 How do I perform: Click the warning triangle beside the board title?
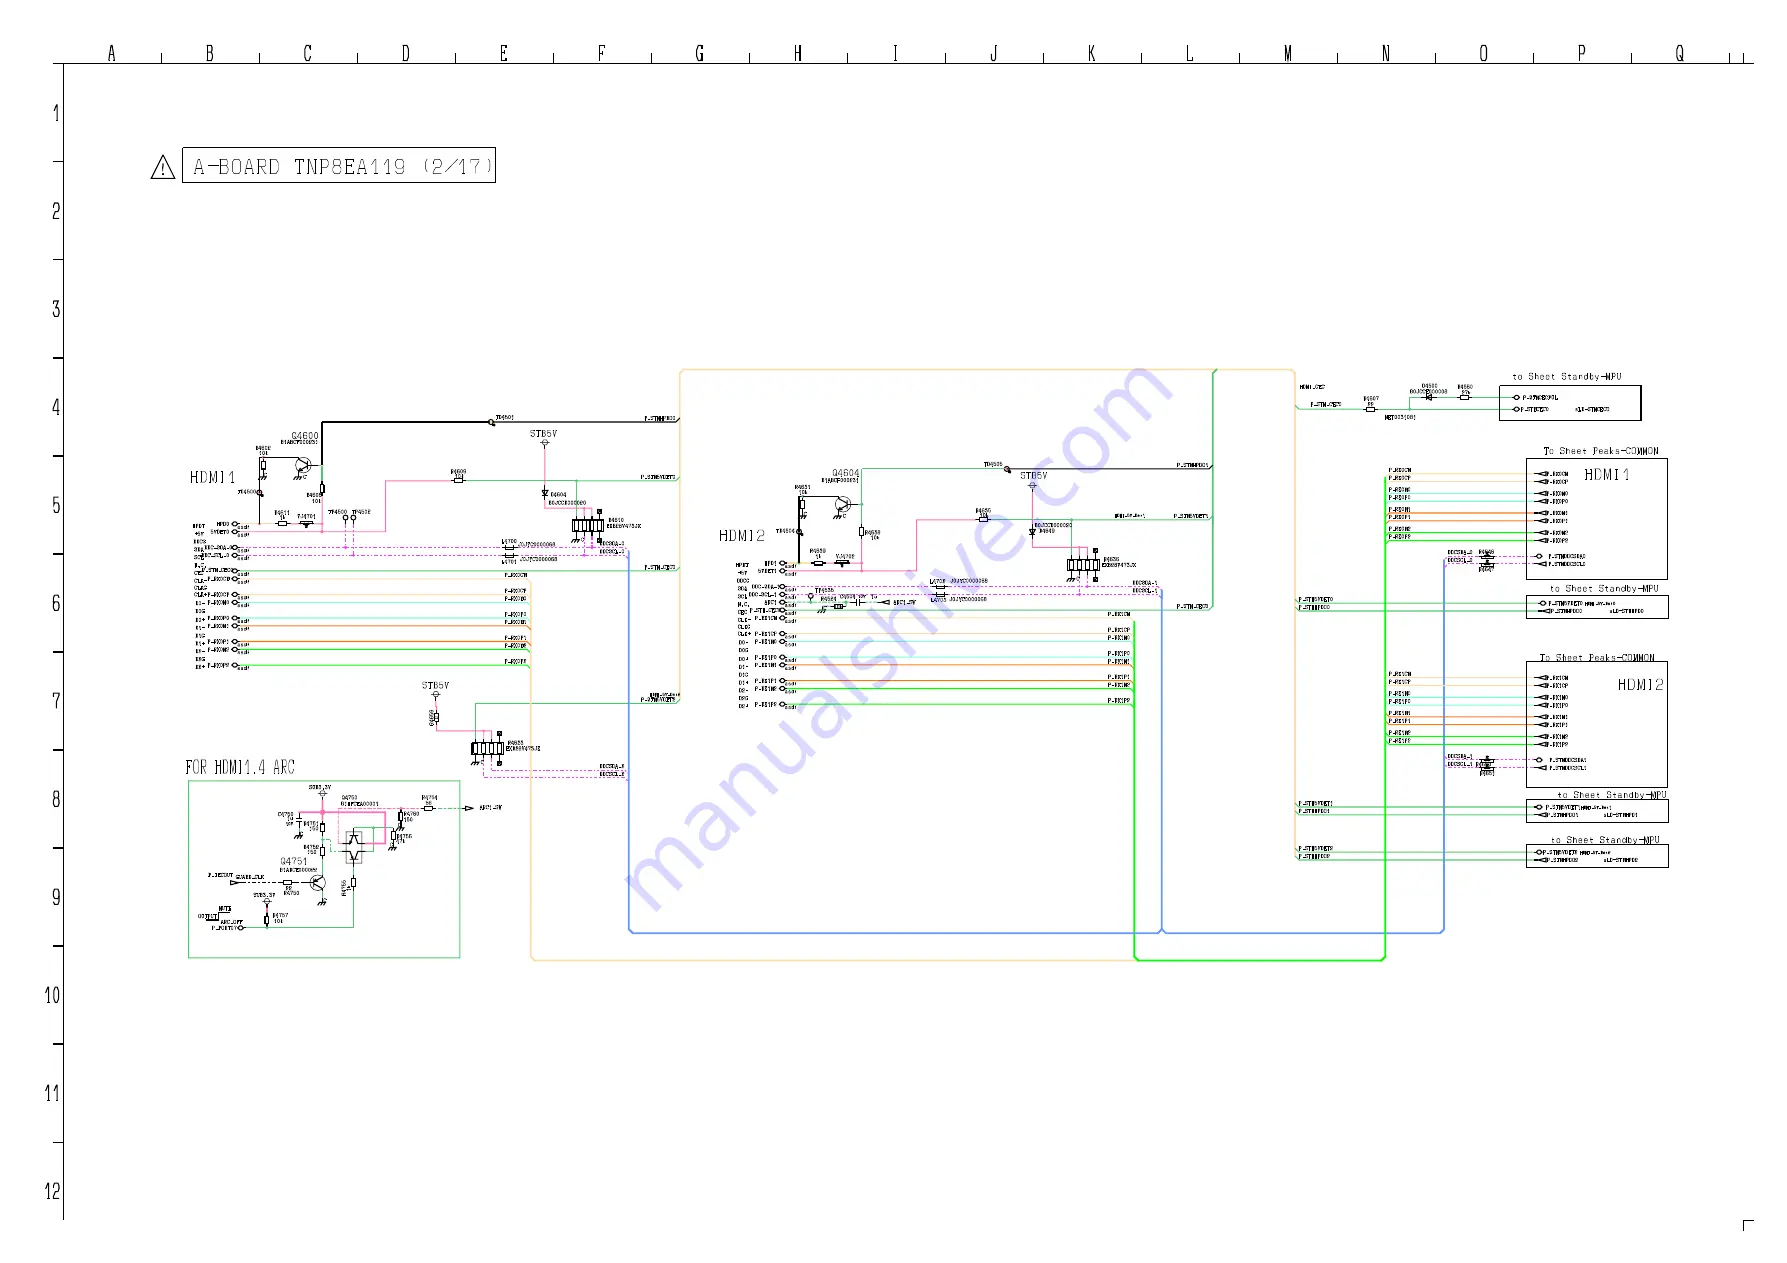tap(163, 167)
